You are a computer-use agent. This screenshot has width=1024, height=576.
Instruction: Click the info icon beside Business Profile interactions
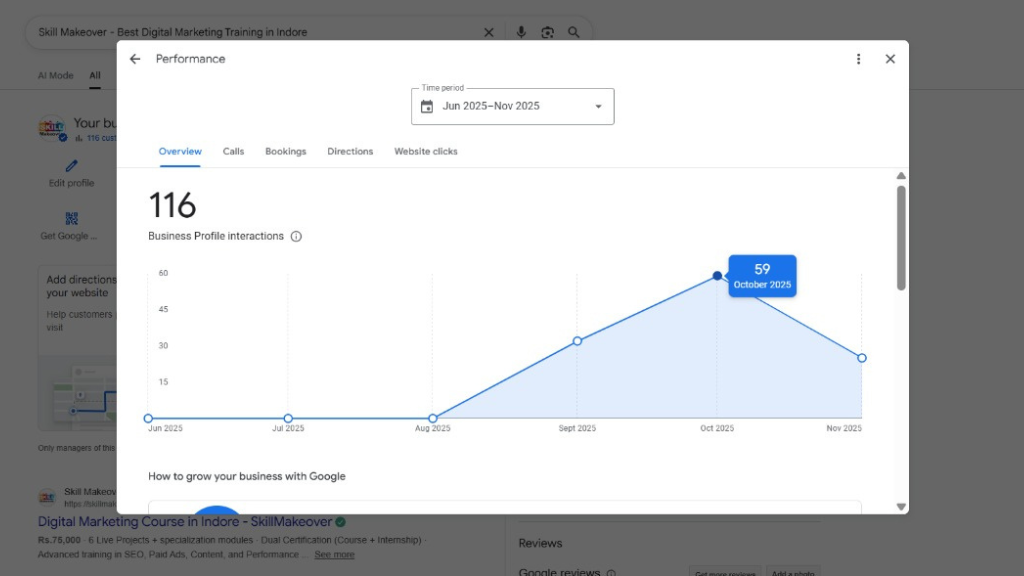(296, 237)
